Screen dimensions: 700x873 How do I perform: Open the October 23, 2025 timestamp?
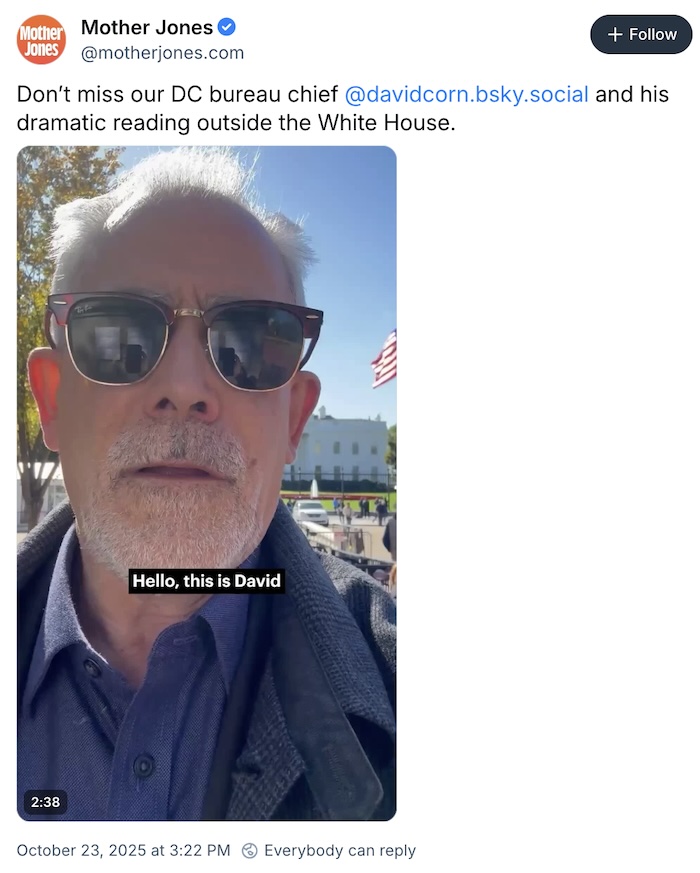(x=123, y=850)
